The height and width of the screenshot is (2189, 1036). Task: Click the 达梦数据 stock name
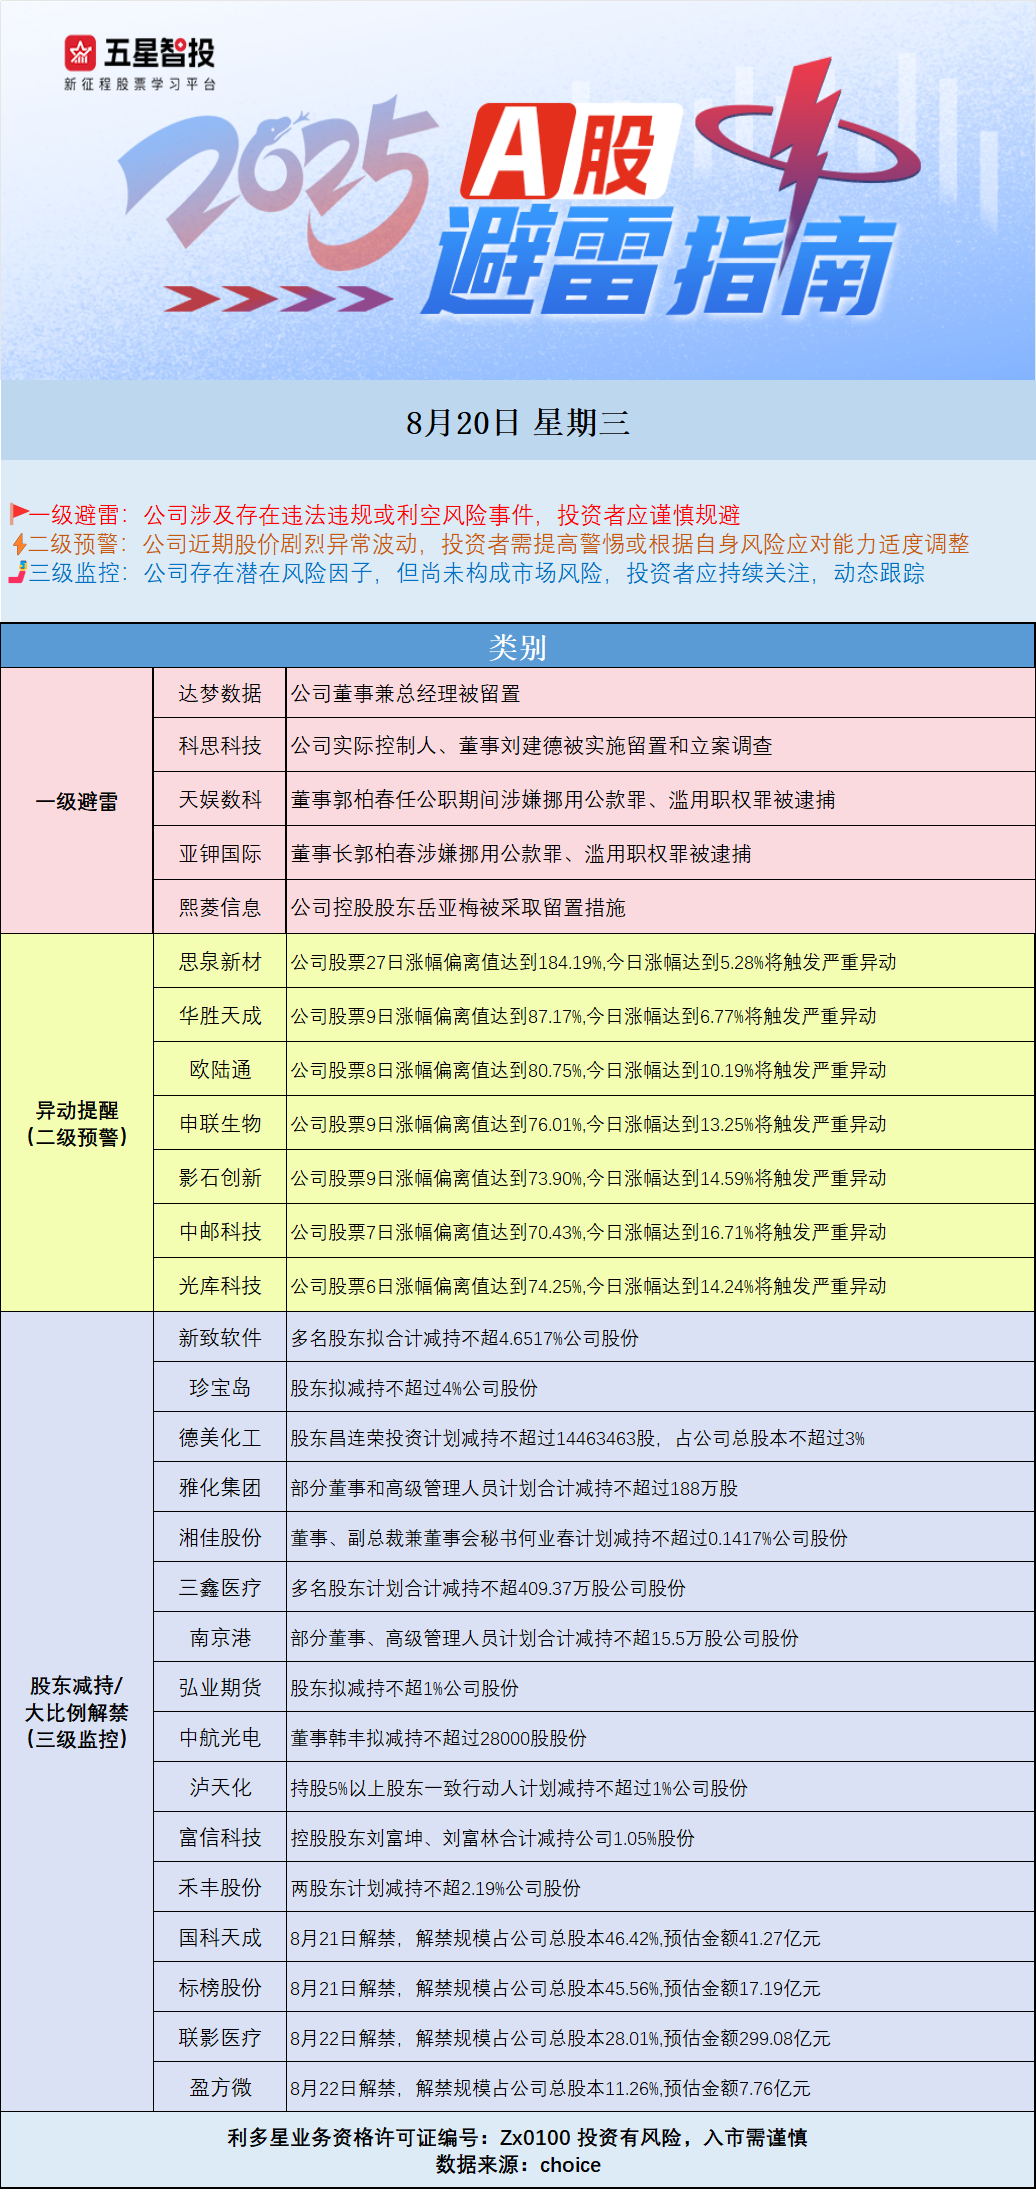point(220,693)
